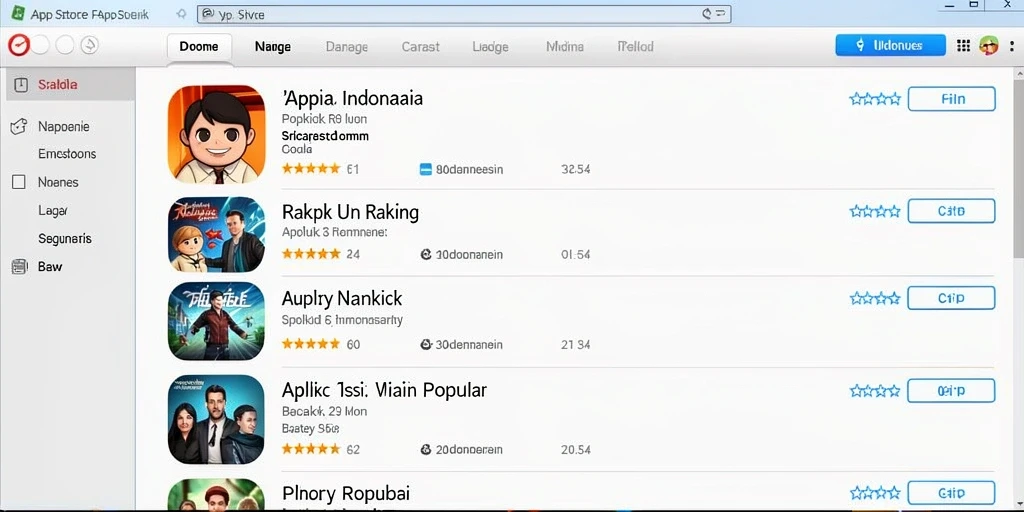
Task: Click get button for Plnory Ropubai
Action: click(952, 492)
